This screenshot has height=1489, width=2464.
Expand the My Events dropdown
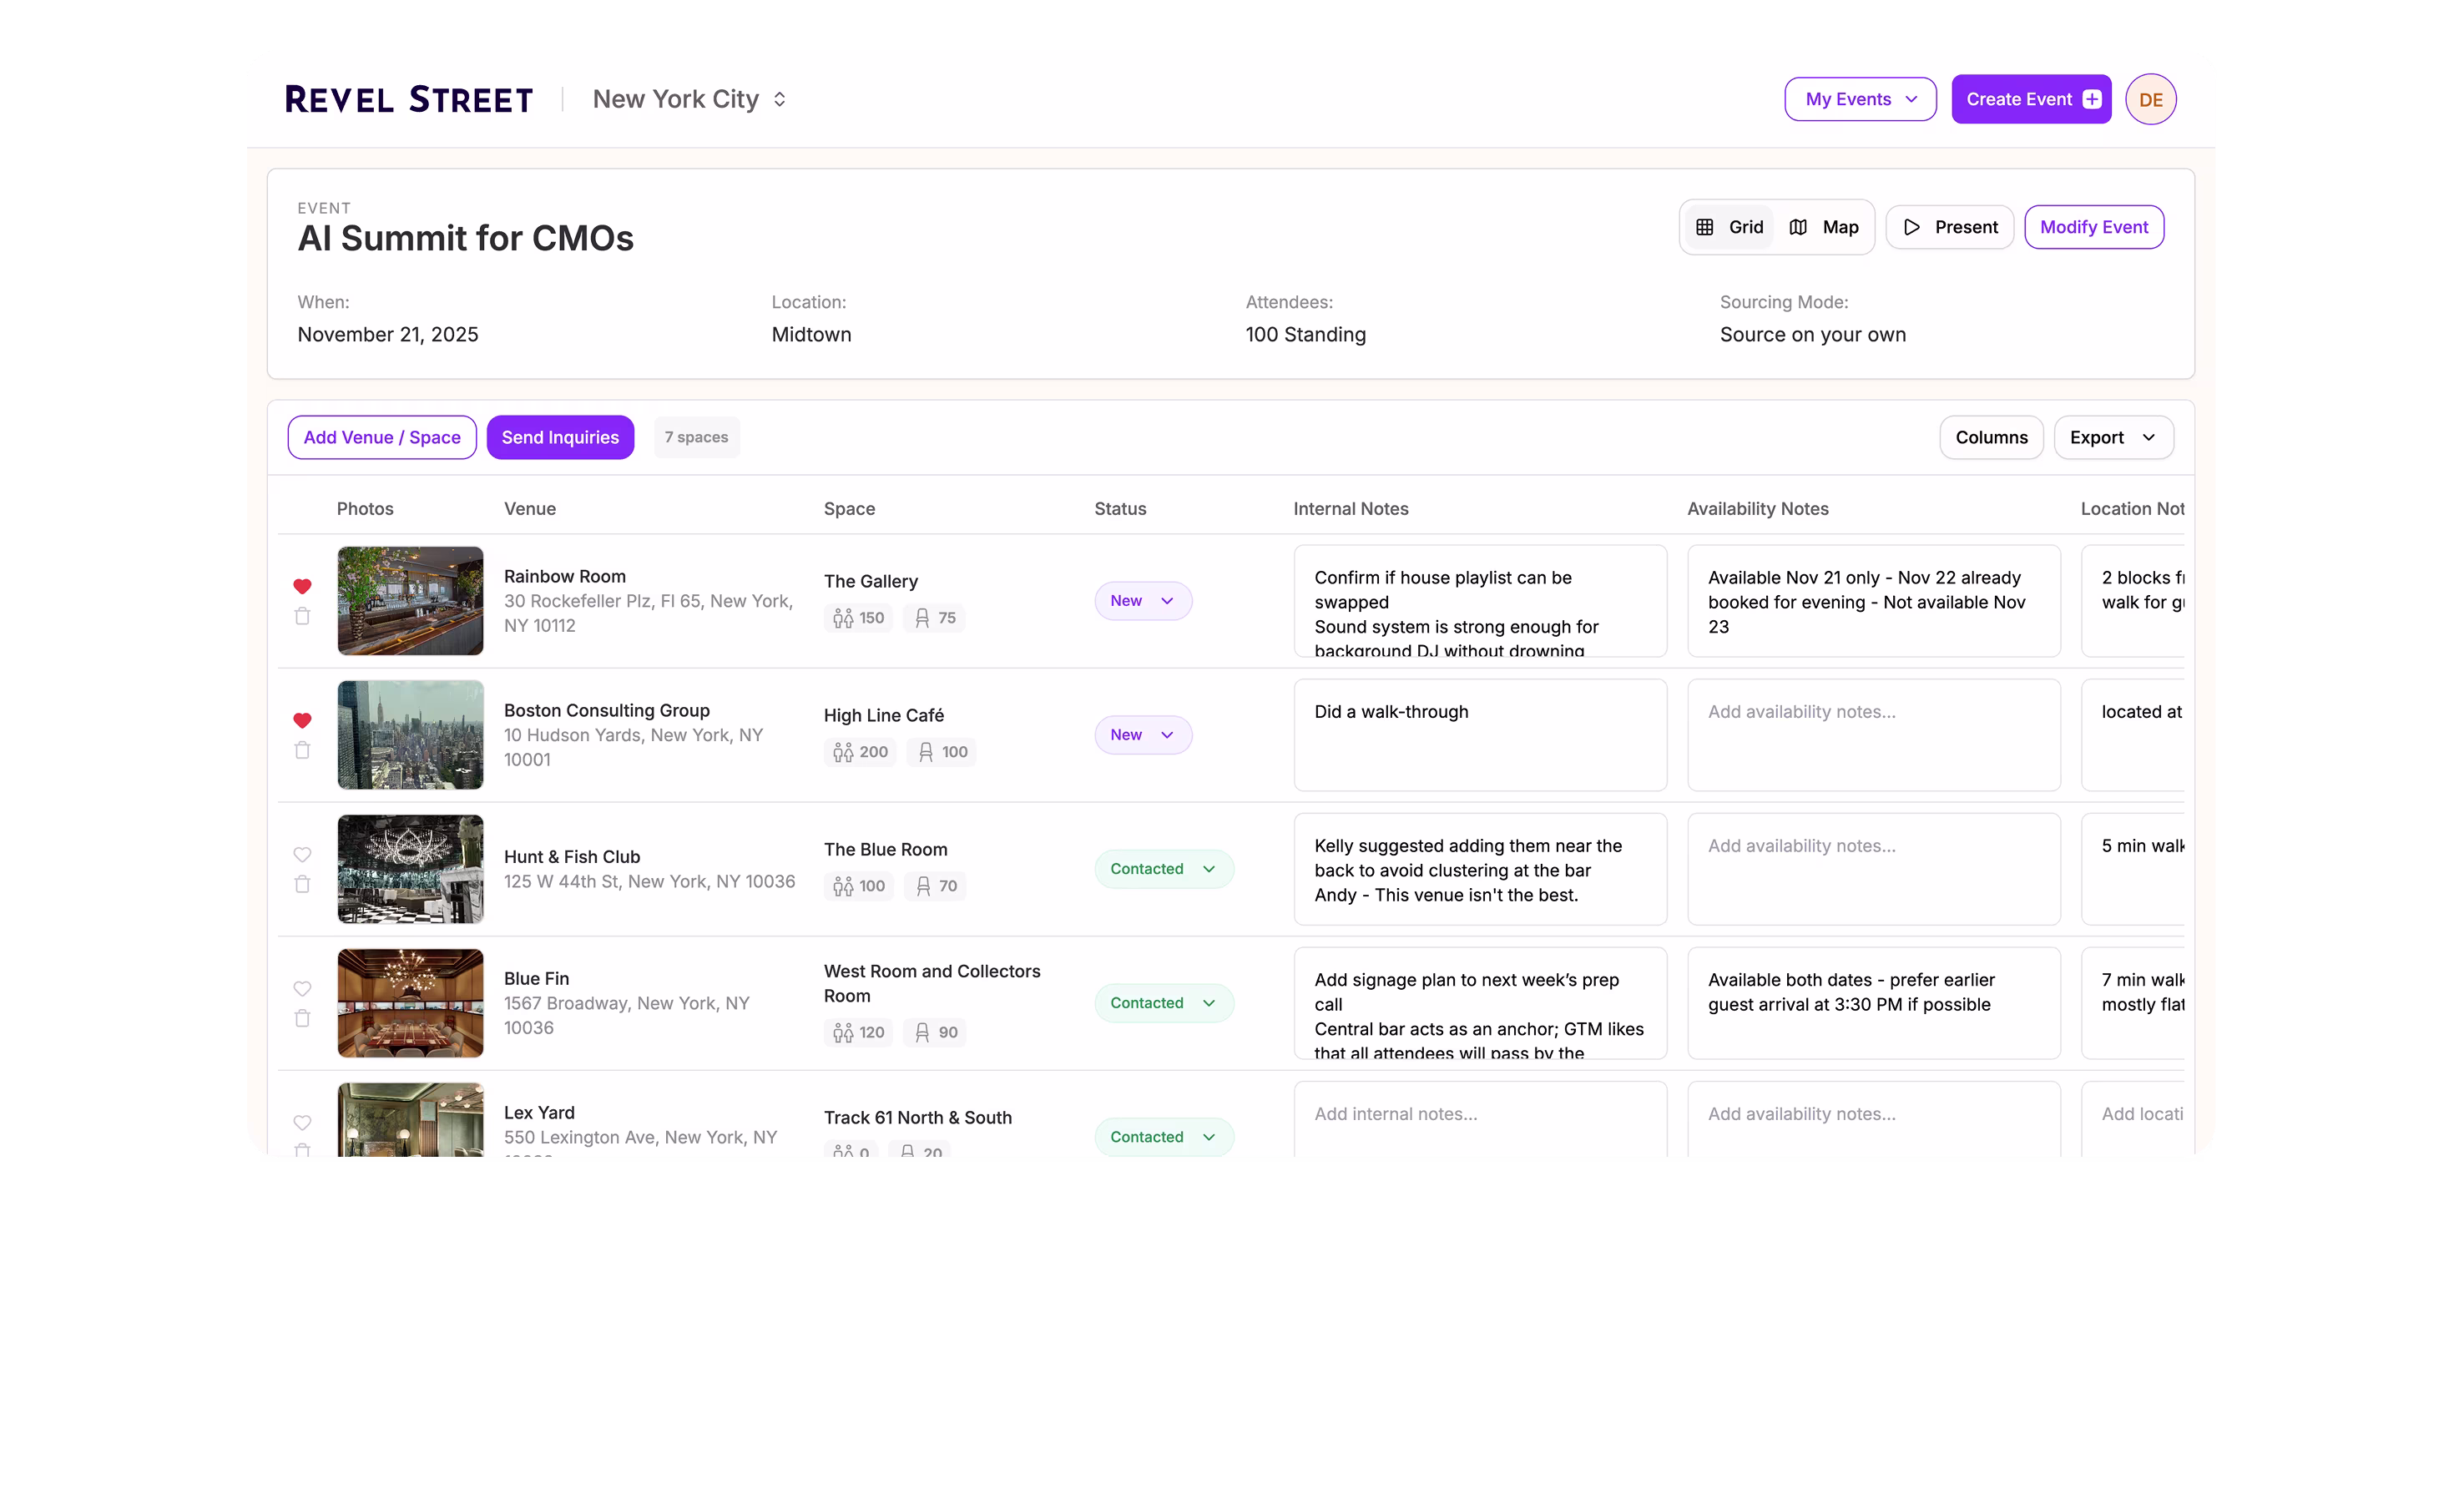coord(1860,99)
